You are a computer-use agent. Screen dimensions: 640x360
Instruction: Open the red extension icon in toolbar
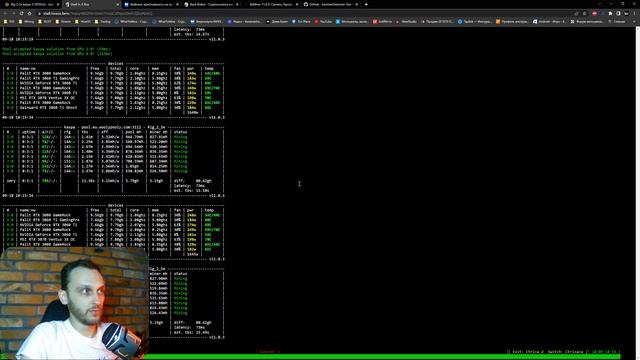coord(594,13)
